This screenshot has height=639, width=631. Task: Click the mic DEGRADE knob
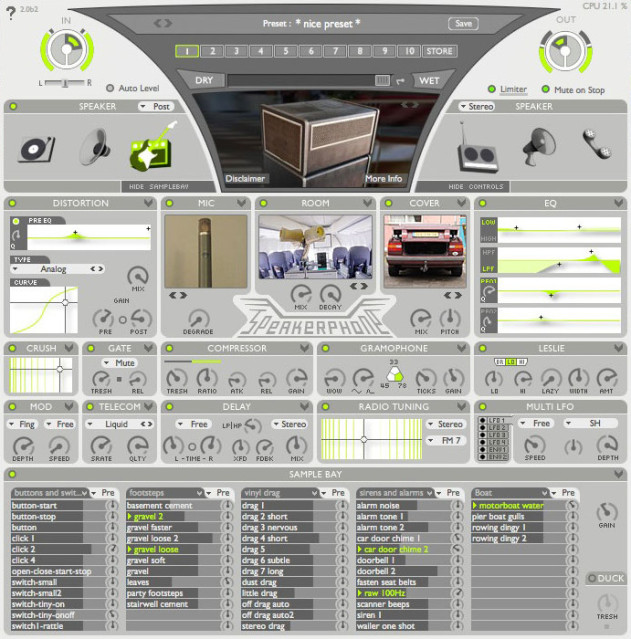pos(199,319)
